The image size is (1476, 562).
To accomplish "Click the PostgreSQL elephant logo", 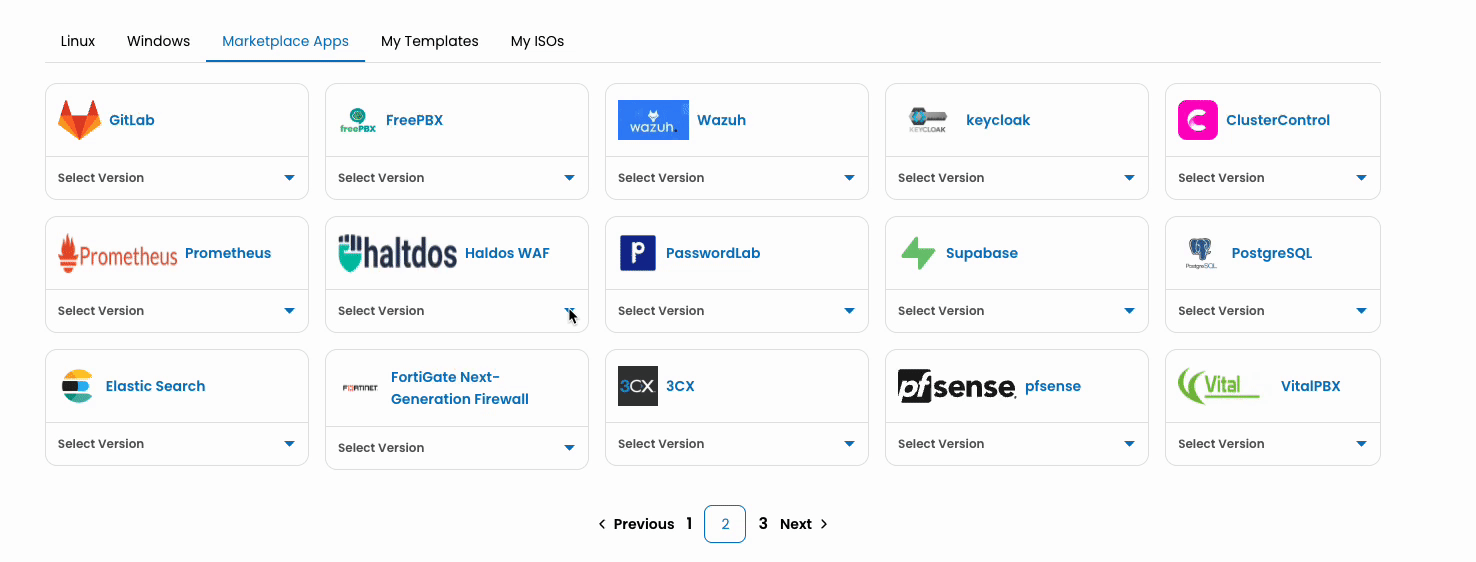I will coord(1201,253).
